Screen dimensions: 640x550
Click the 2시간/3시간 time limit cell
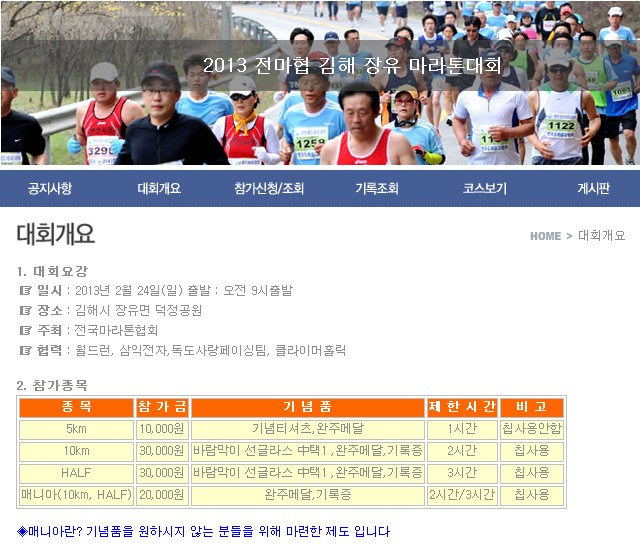click(x=462, y=495)
